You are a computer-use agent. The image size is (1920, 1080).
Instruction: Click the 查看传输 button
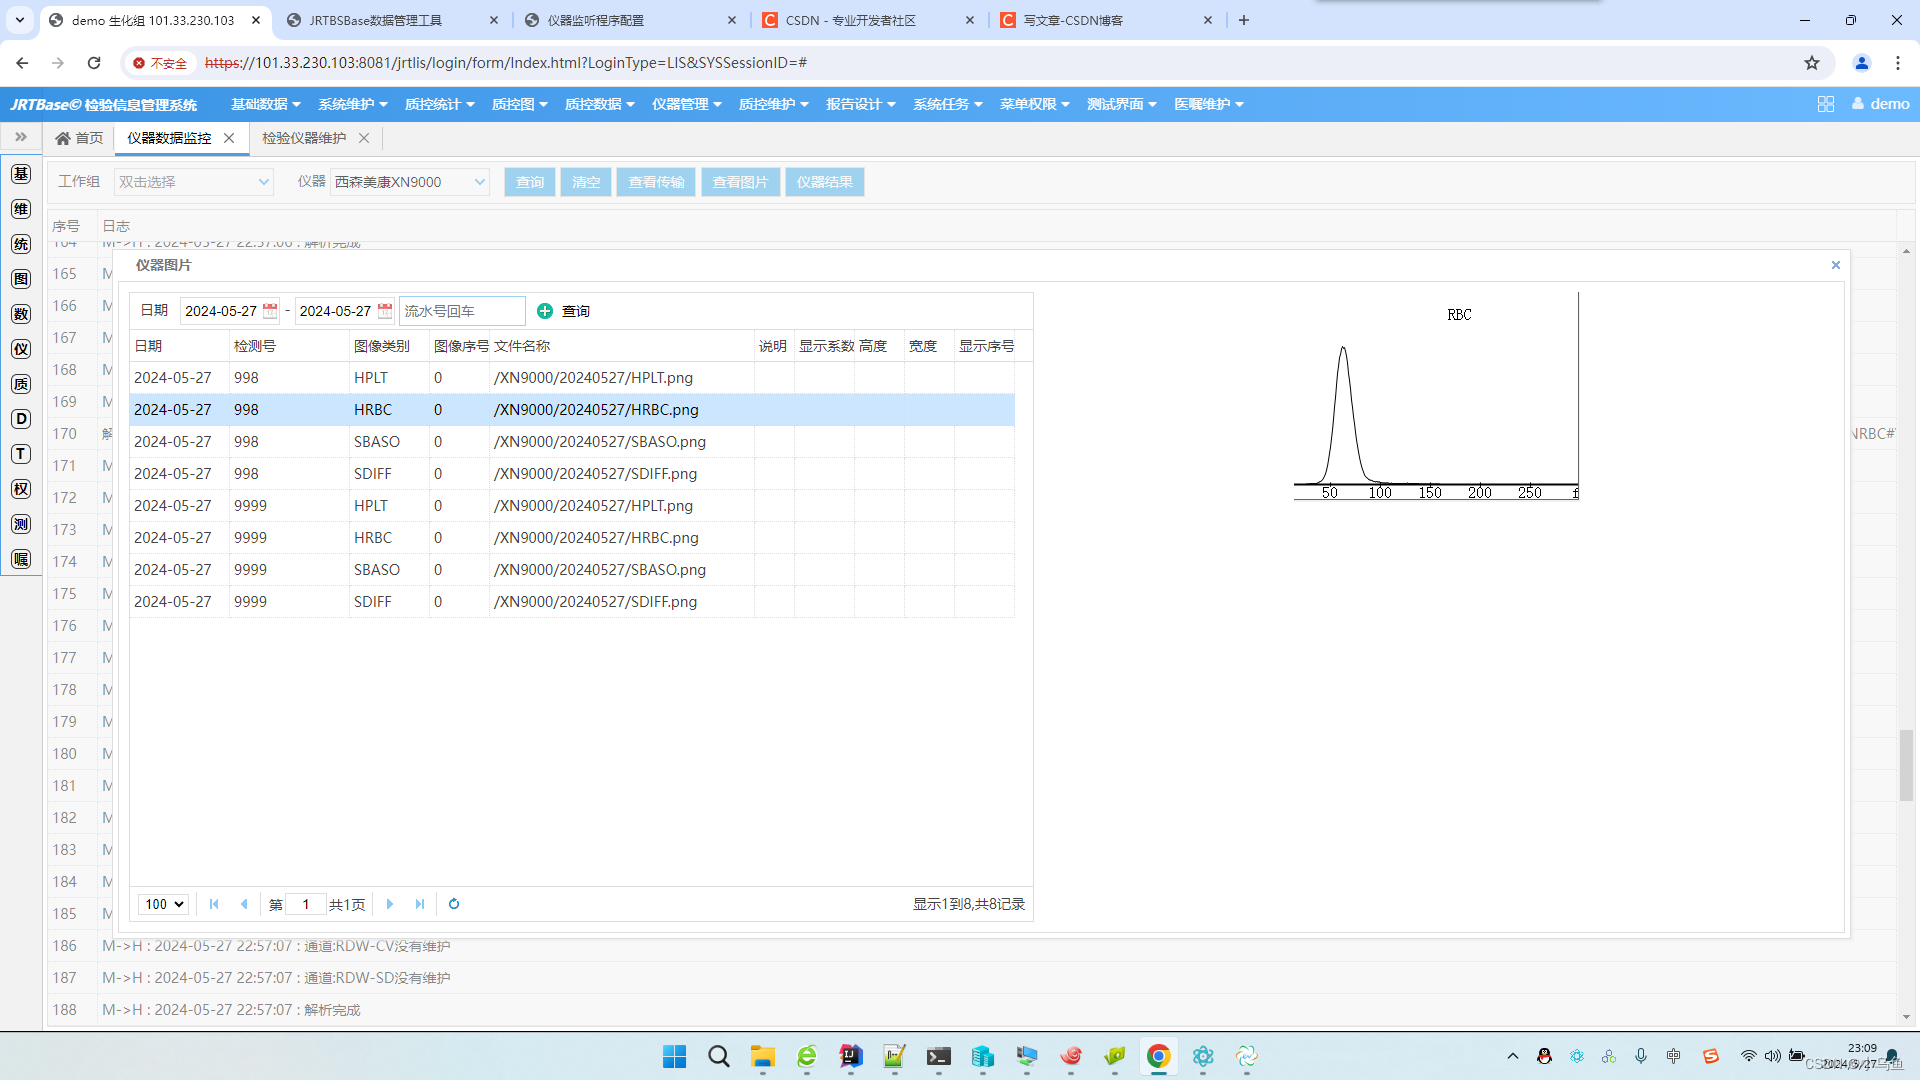point(656,182)
